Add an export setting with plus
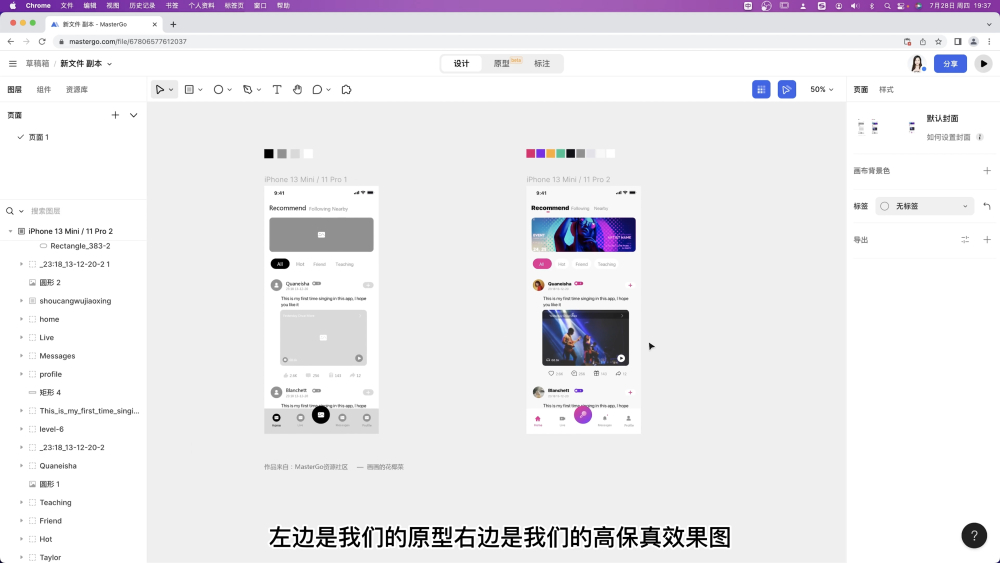 click(x=987, y=240)
